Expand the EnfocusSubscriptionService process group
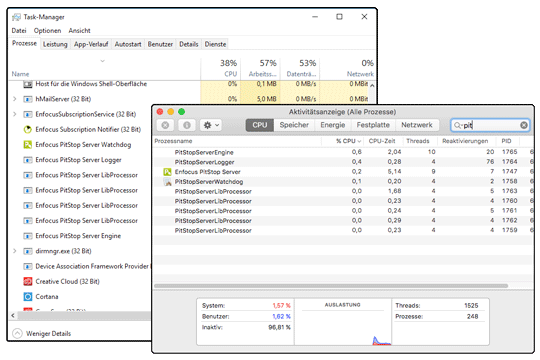Viewport: 540px width, 360px height. pos(14,114)
